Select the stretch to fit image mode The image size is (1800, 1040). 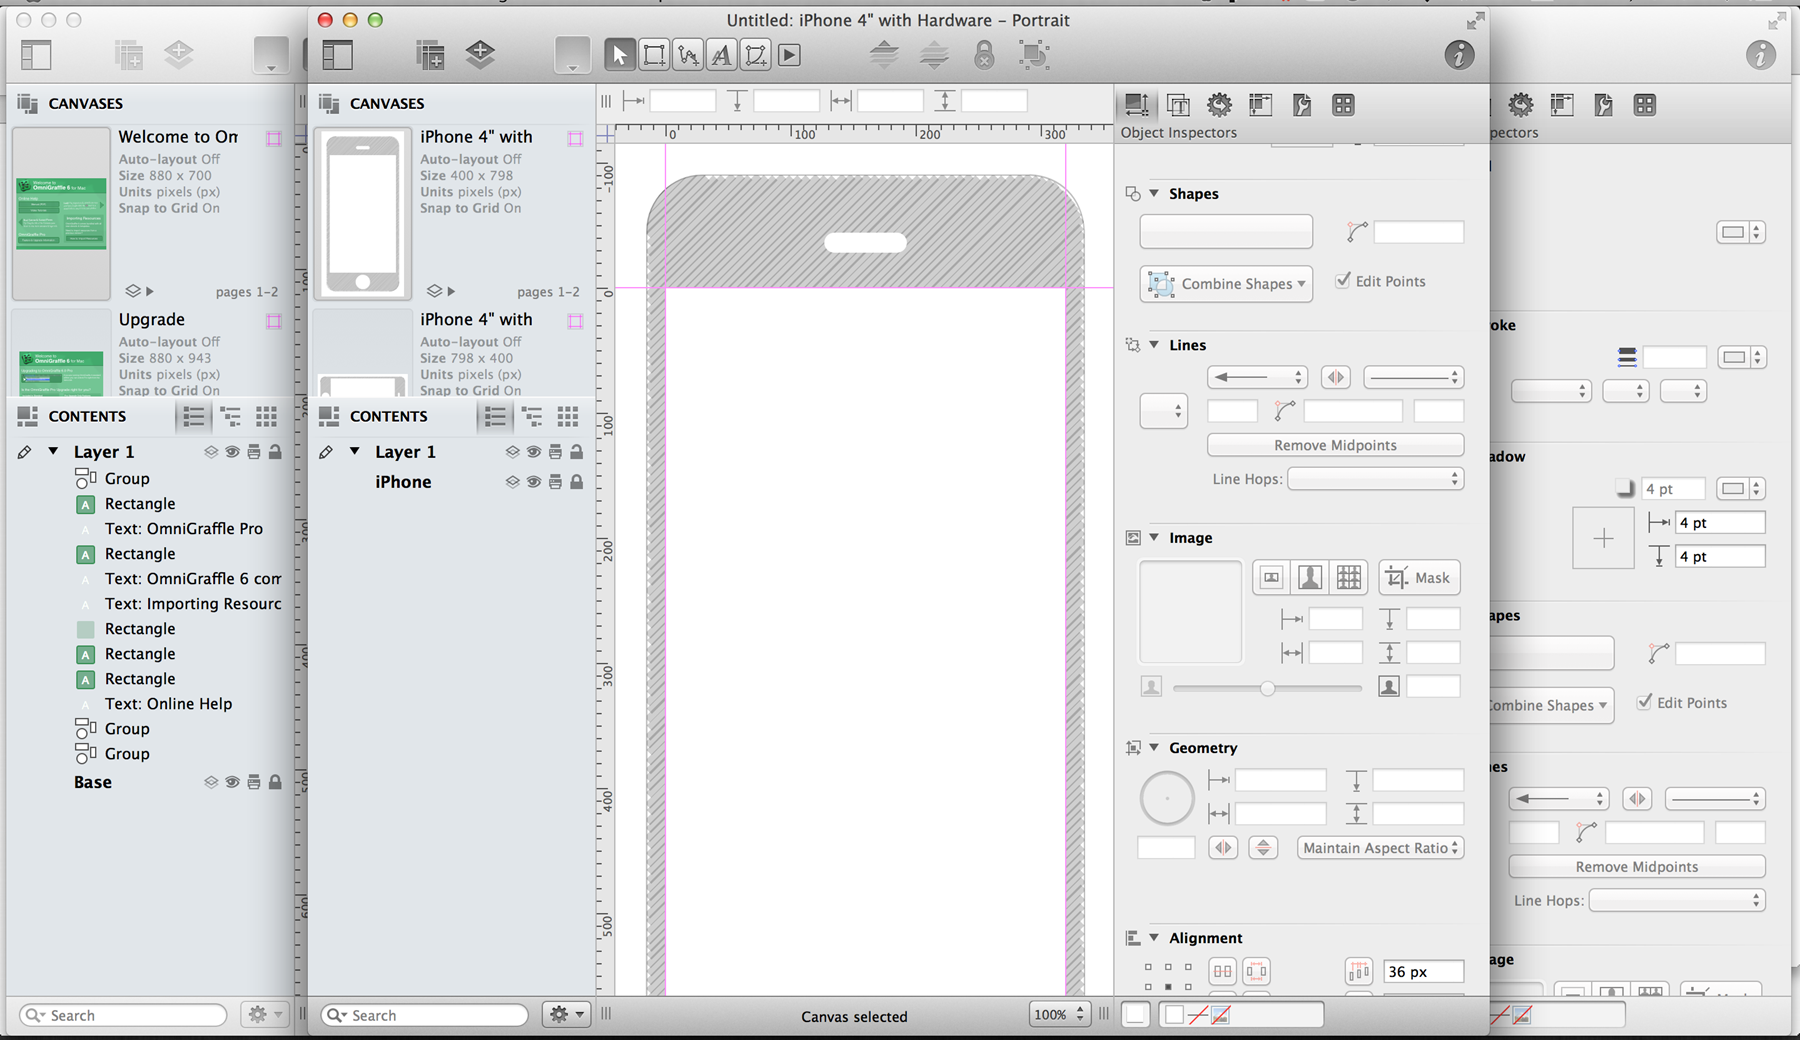pyautogui.click(x=1309, y=577)
